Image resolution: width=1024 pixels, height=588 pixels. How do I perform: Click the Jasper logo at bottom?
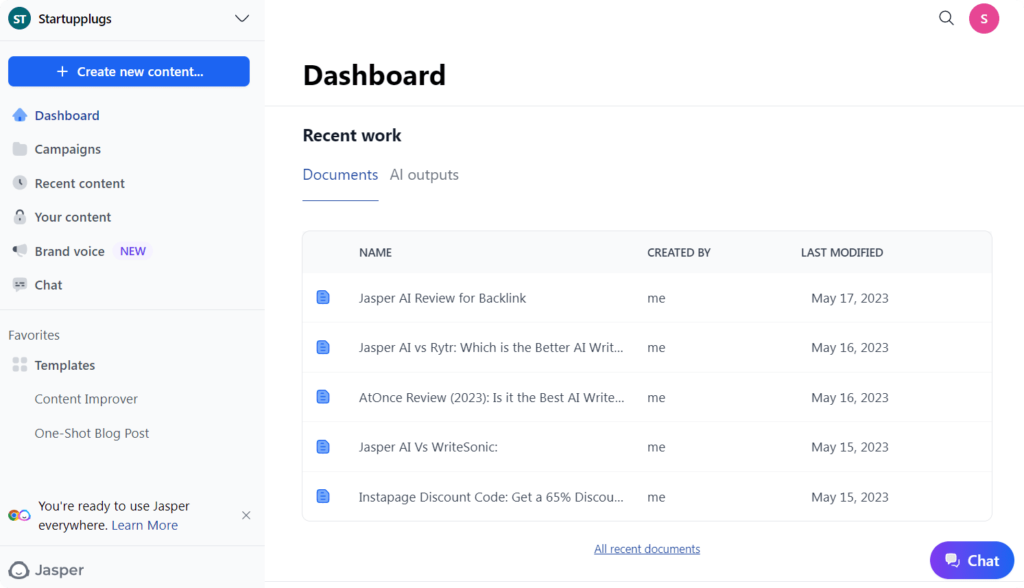coord(46,570)
